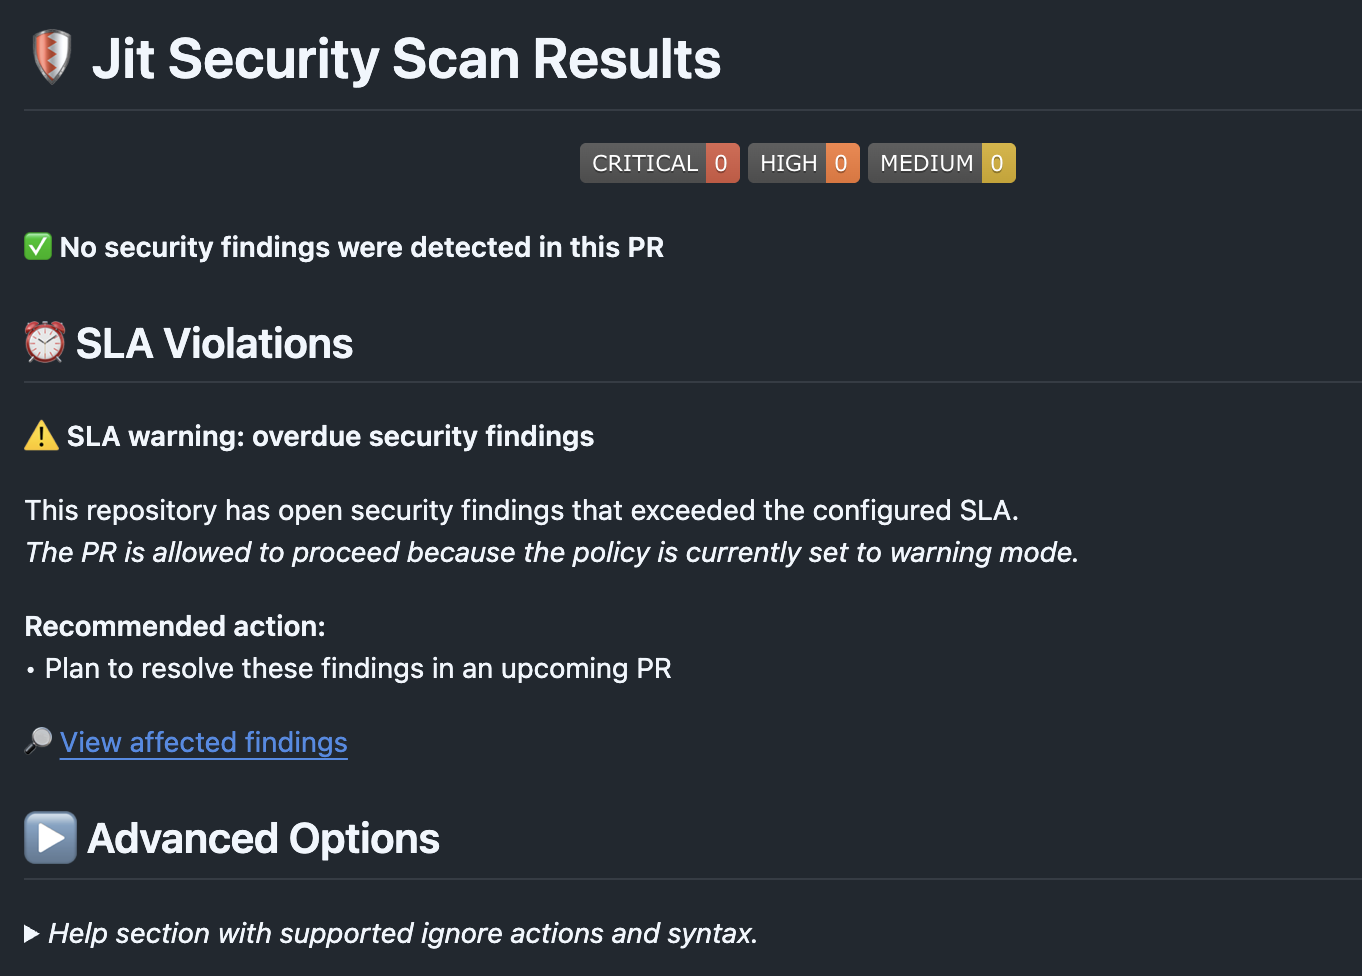The image size is (1362, 976).
Task: Click the Jit shield logo icon
Action: [x=51, y=57]
